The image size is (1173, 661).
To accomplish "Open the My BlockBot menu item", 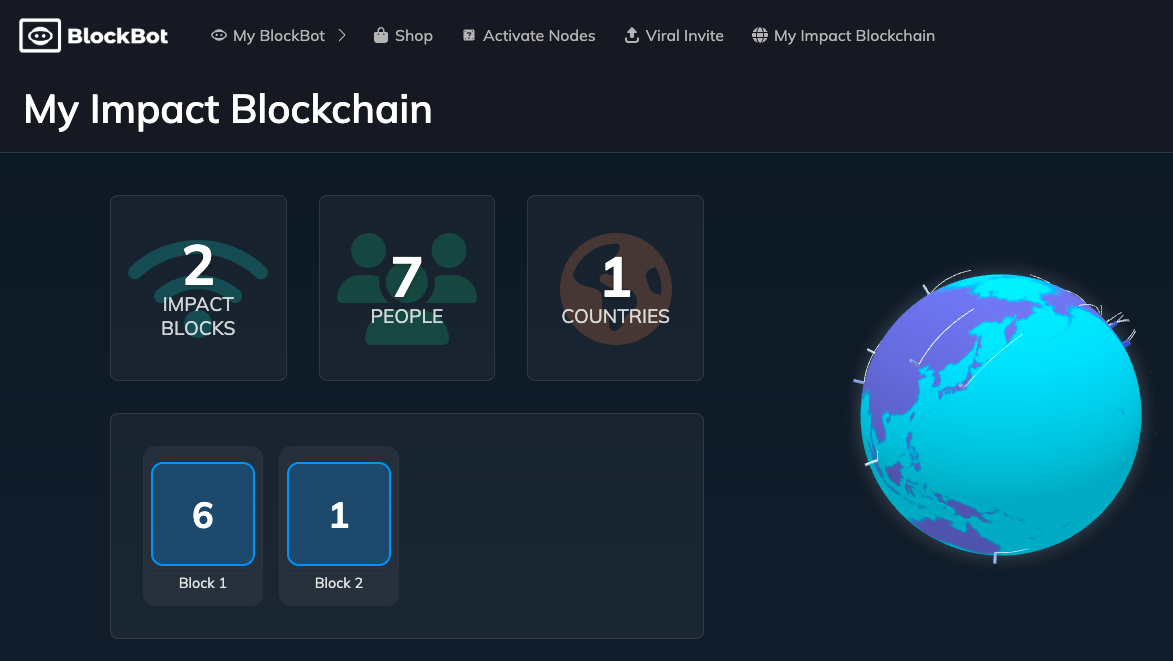I will 278,35.
